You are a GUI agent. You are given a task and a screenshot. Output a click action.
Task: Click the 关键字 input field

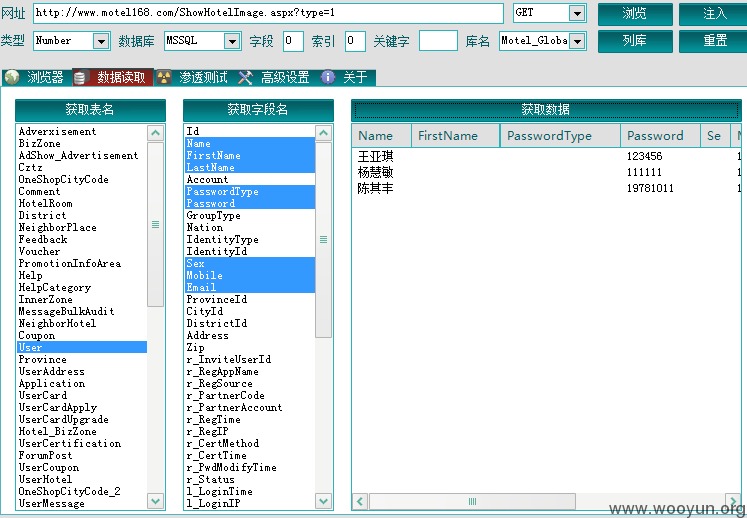point(438,41)
